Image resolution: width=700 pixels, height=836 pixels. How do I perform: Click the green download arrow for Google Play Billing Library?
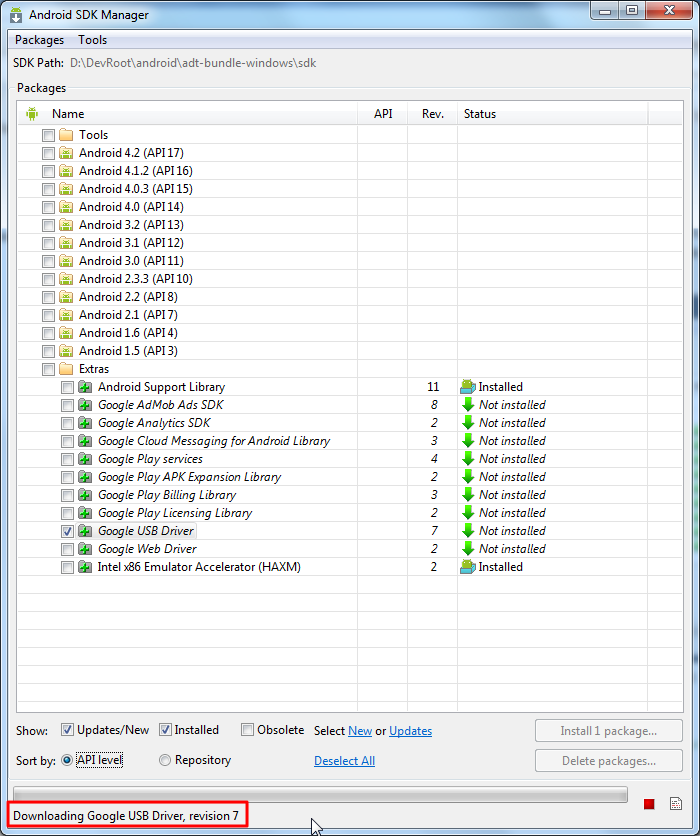tap(468, 495)
